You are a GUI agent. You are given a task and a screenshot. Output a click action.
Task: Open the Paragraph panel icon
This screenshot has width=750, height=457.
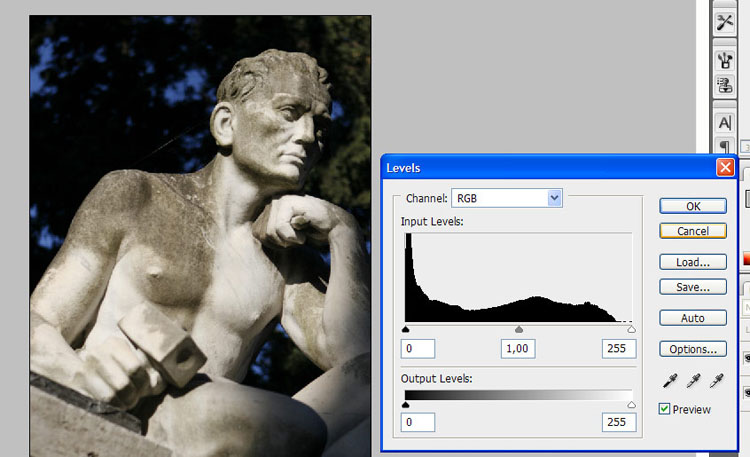pyautogui.click(x=725, y=145)
